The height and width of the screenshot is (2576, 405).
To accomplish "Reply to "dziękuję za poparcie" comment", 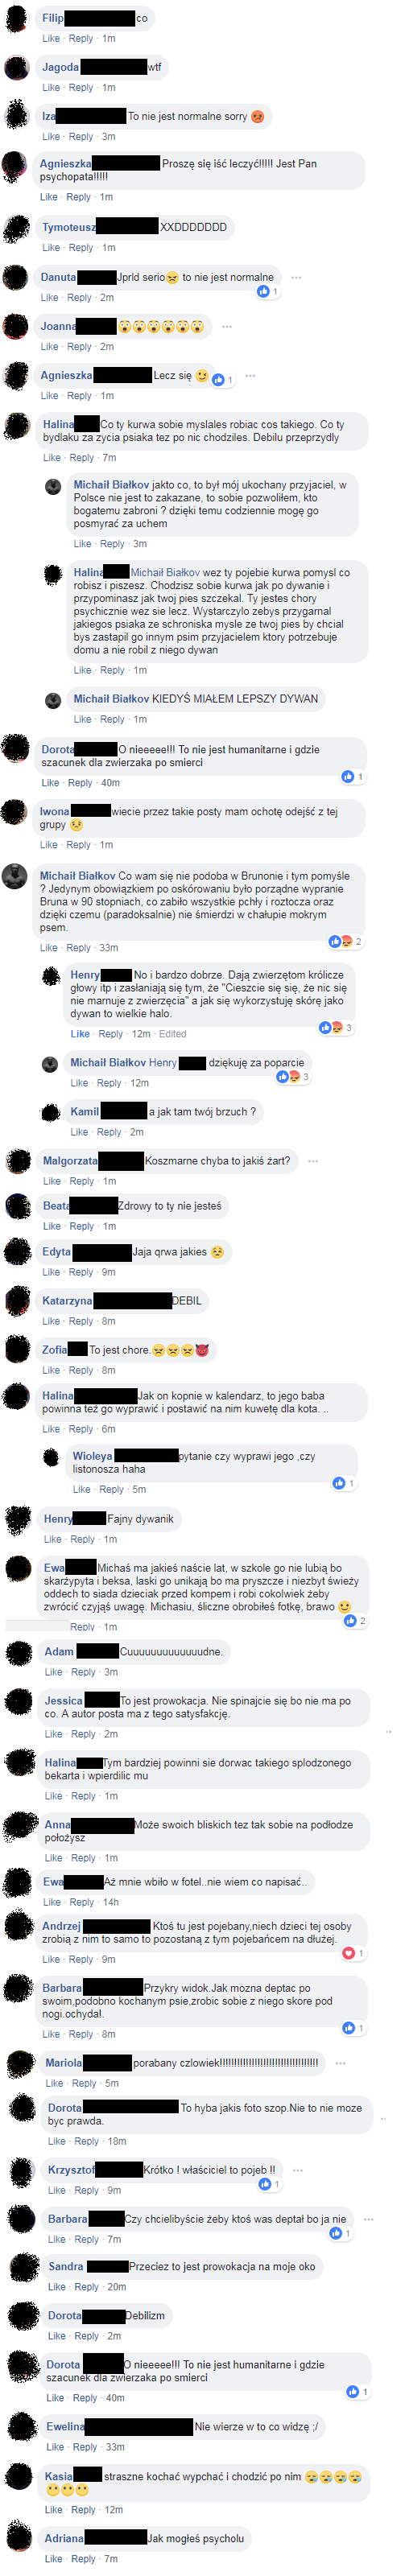I will pyautogui.click(x=109, y=1083).
